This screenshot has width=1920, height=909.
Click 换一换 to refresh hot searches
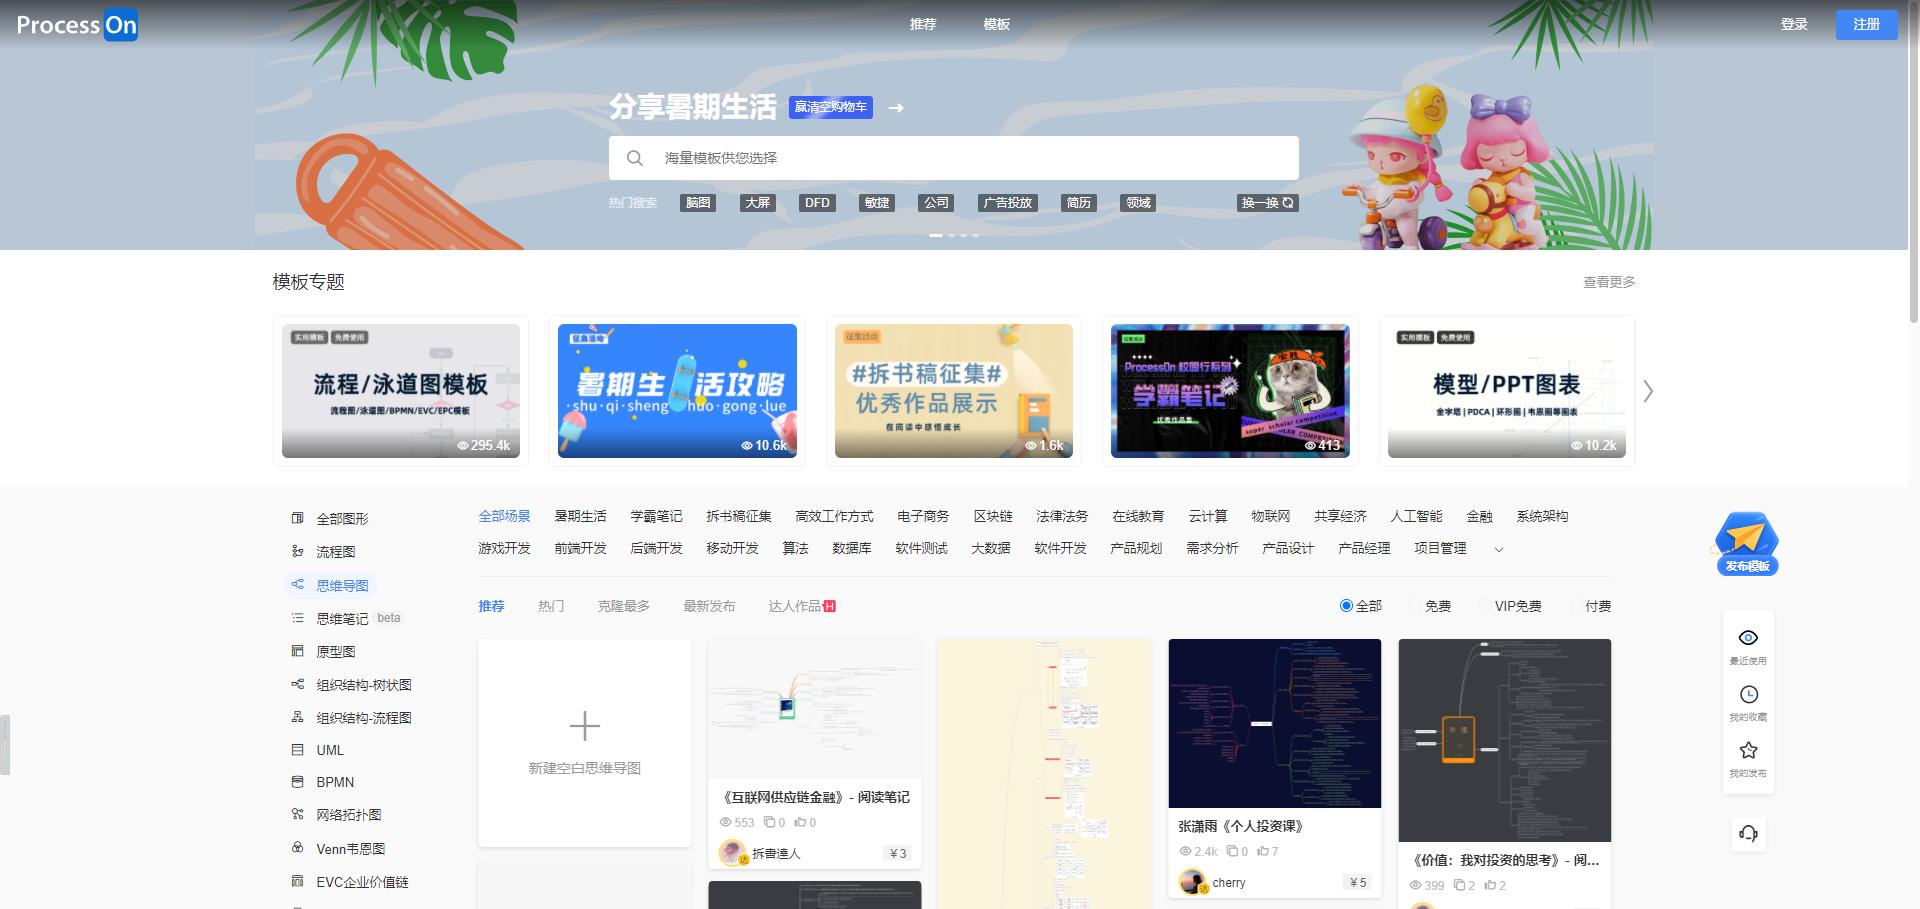pos(1267,202)
